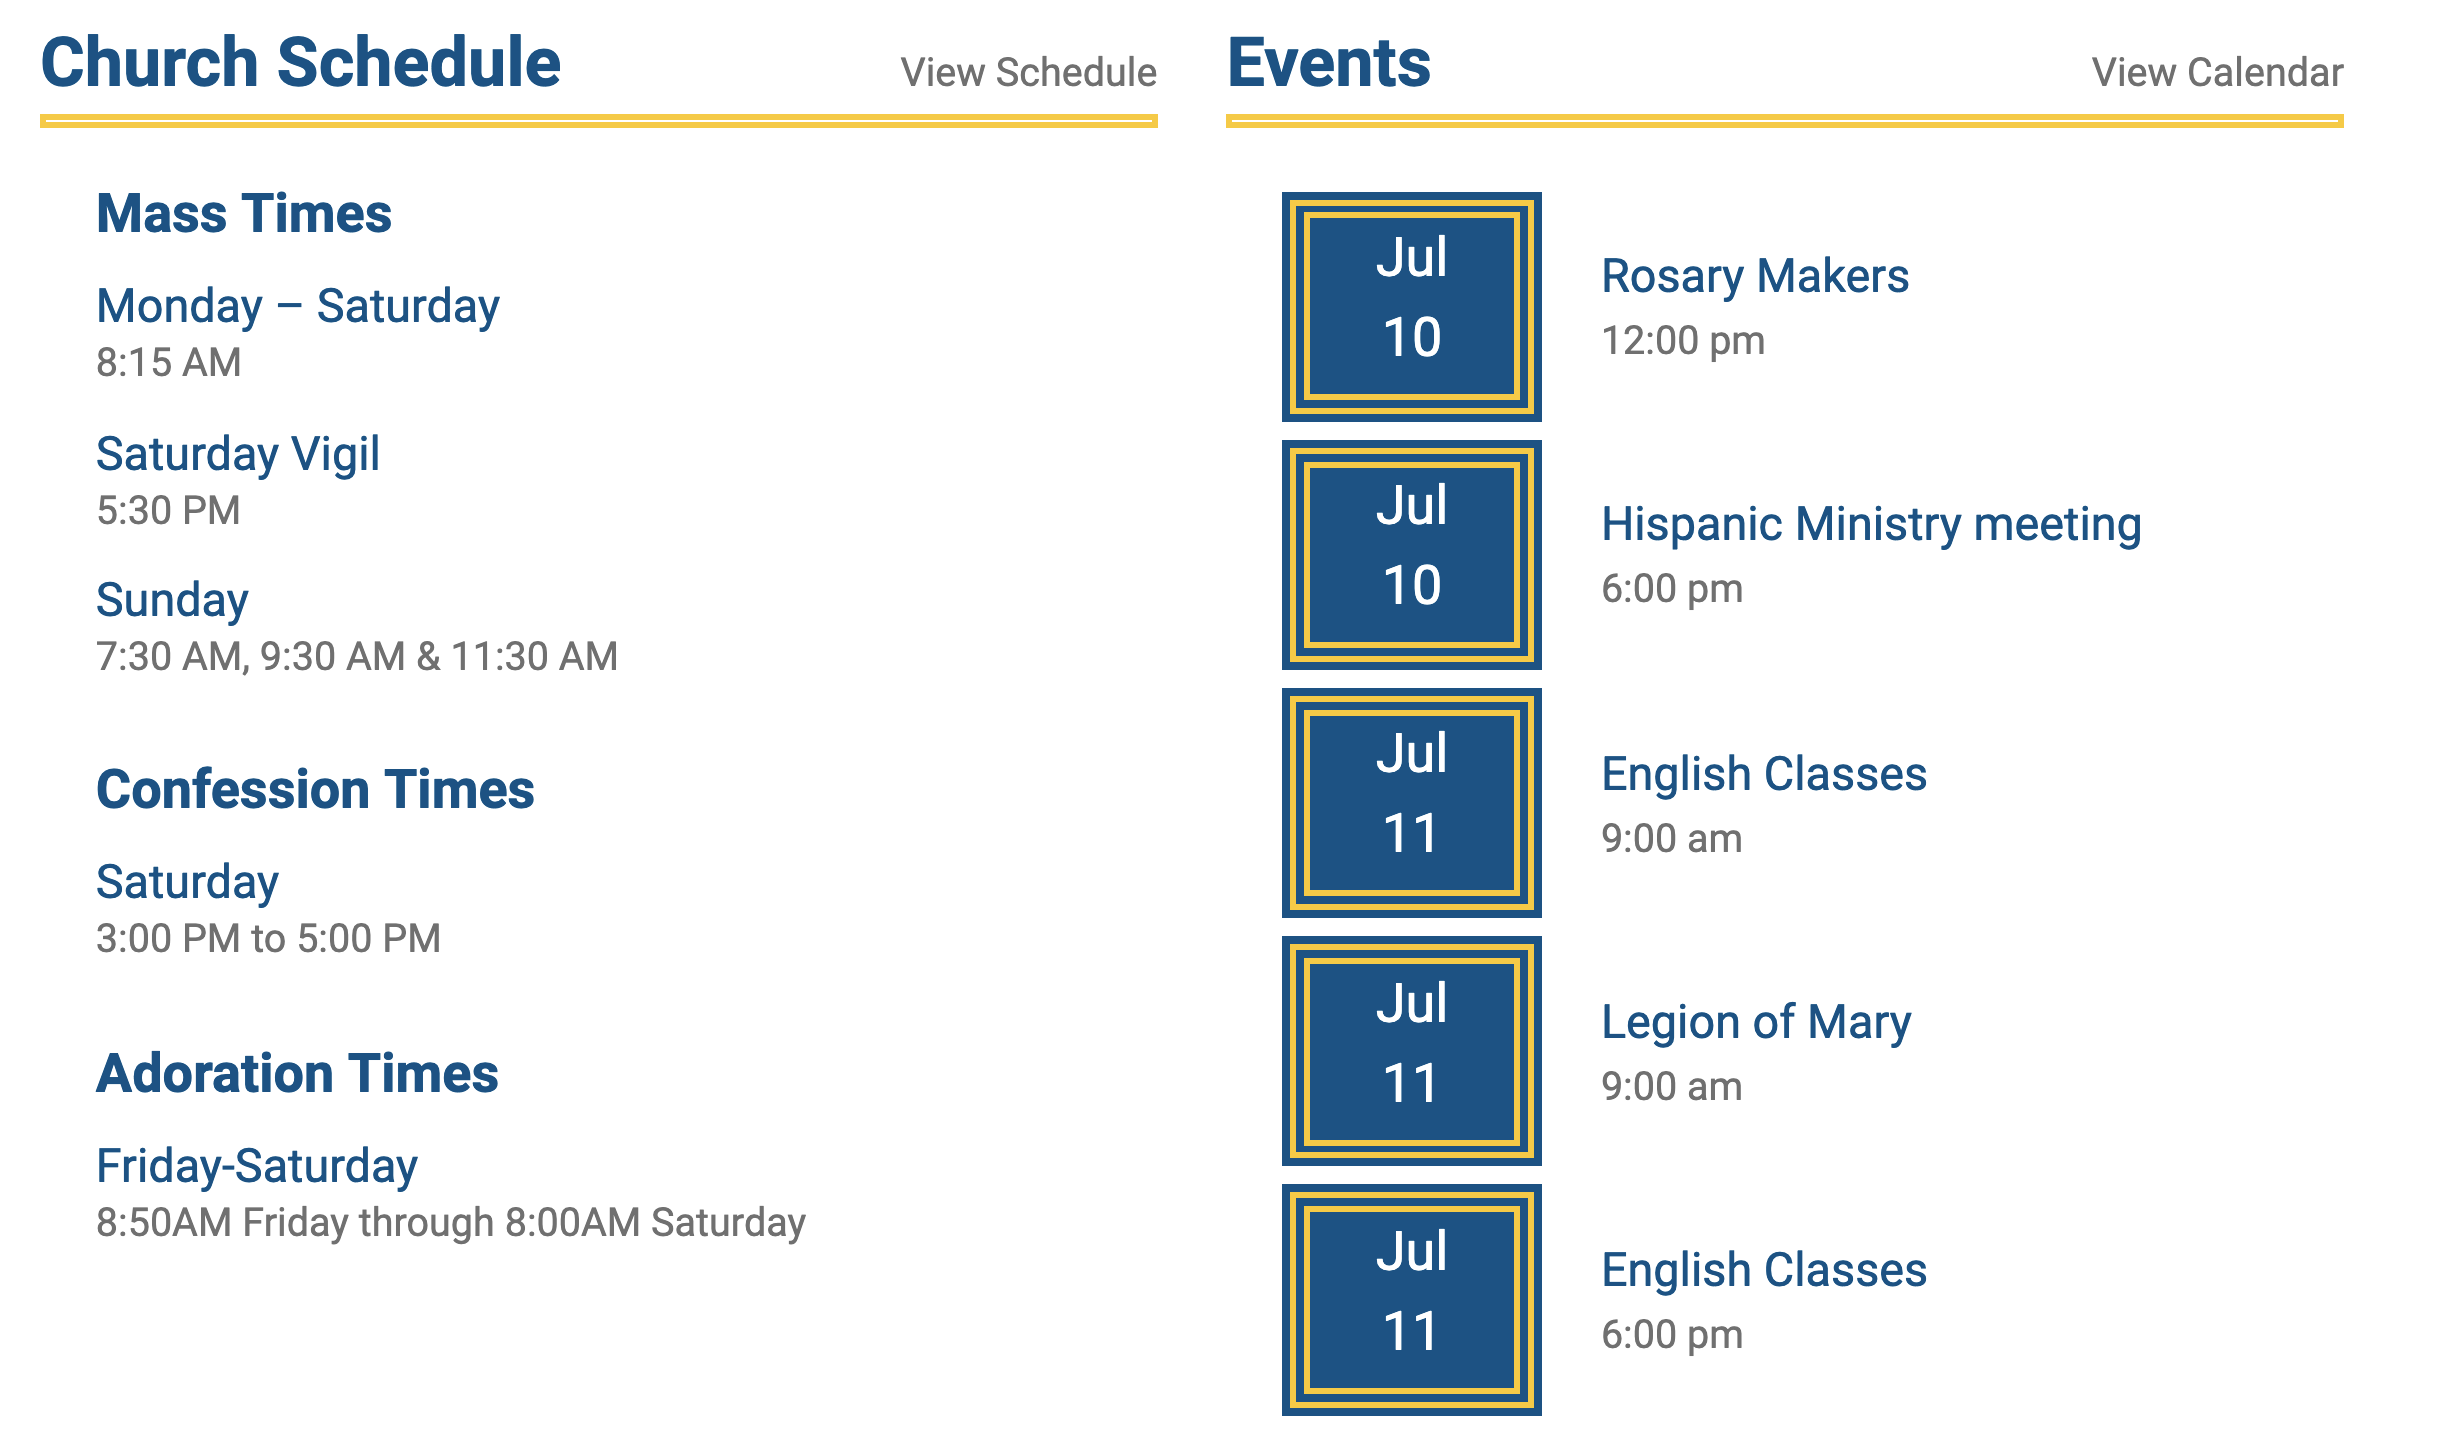Select the Saturday Vigil mass entry

click(x=237, y=455)
